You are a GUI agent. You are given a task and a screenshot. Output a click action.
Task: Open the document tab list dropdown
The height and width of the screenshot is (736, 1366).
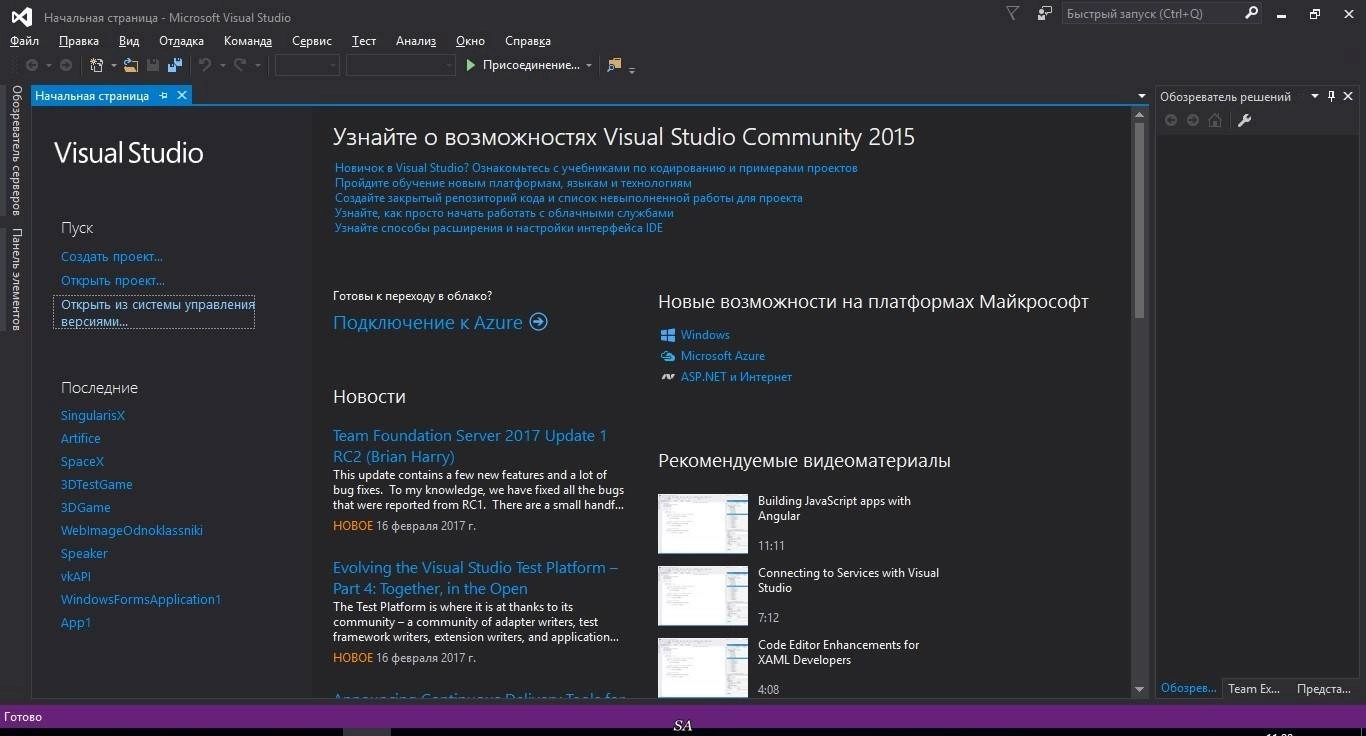coord(1142,96)
